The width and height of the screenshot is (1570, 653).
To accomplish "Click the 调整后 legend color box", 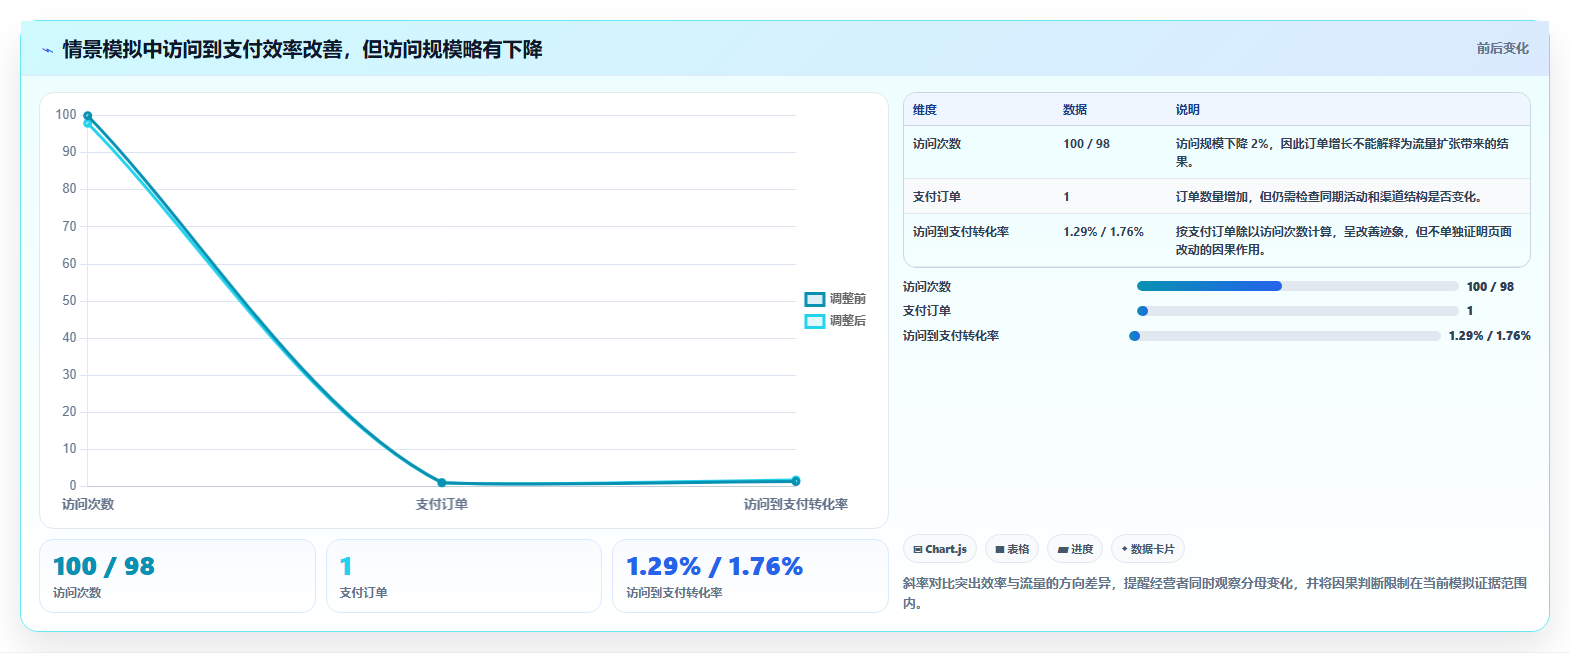I will (815, 321).
